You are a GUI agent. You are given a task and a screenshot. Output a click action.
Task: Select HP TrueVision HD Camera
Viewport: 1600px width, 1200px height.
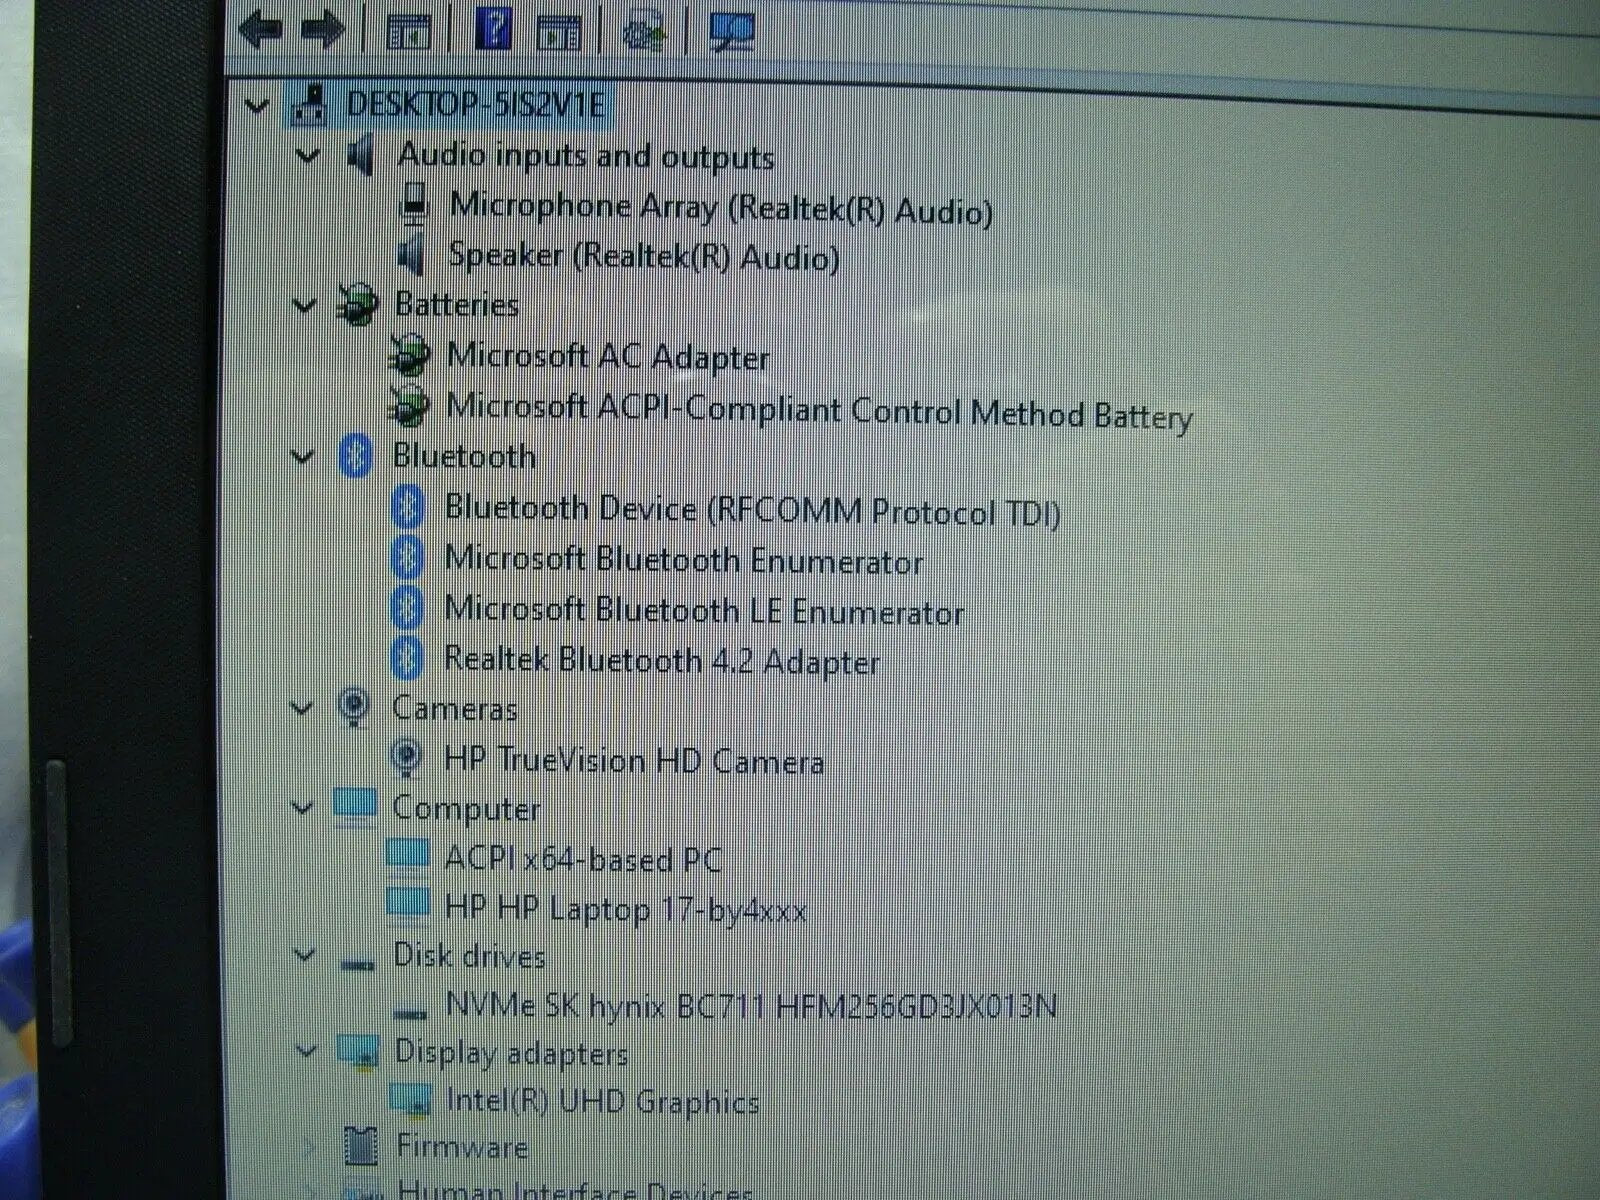coord(634,760)
